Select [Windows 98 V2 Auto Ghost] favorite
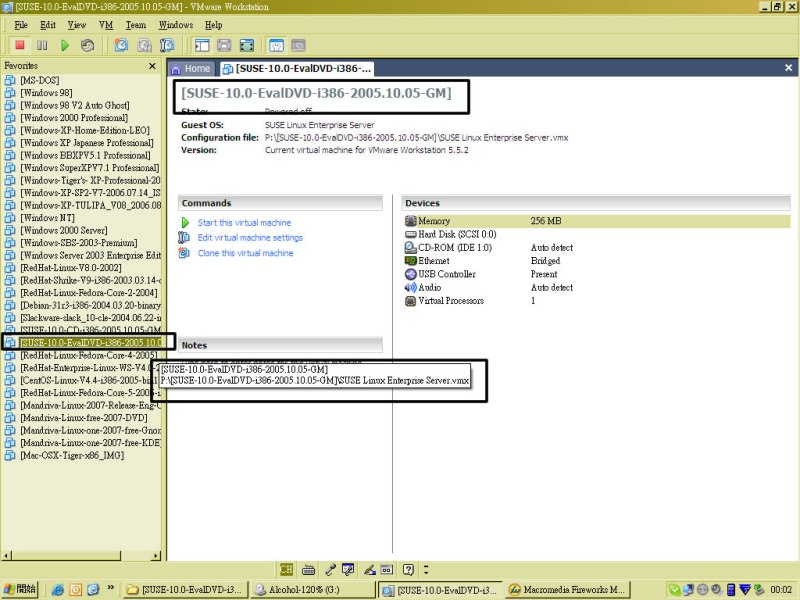The width and height of the screenshot is (800, 600). [x=74, y=105]
